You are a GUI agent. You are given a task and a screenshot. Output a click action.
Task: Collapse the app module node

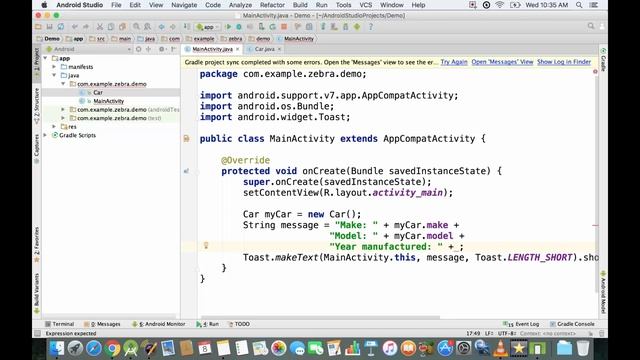tap(45, 58)
